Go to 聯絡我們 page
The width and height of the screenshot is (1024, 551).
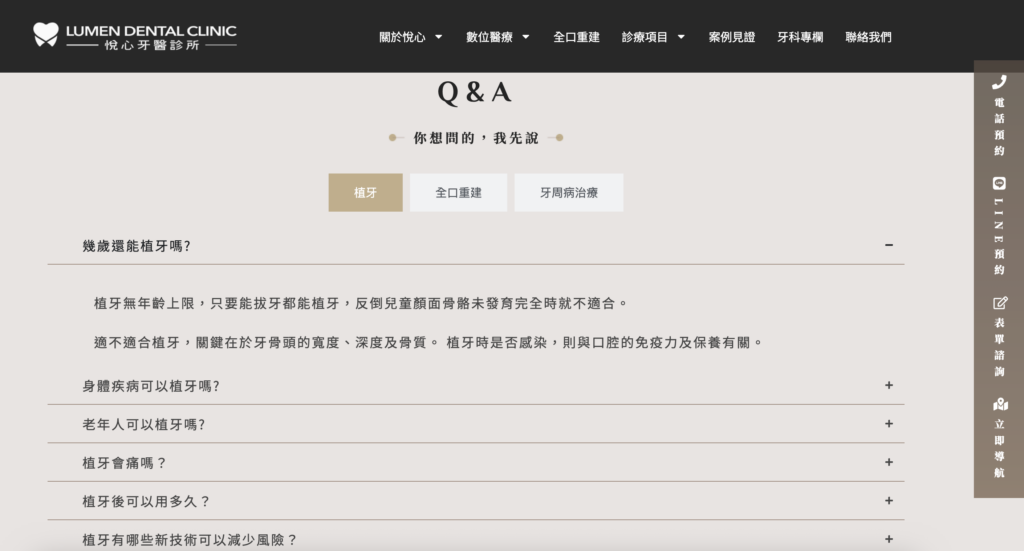(x=868, y=37)
